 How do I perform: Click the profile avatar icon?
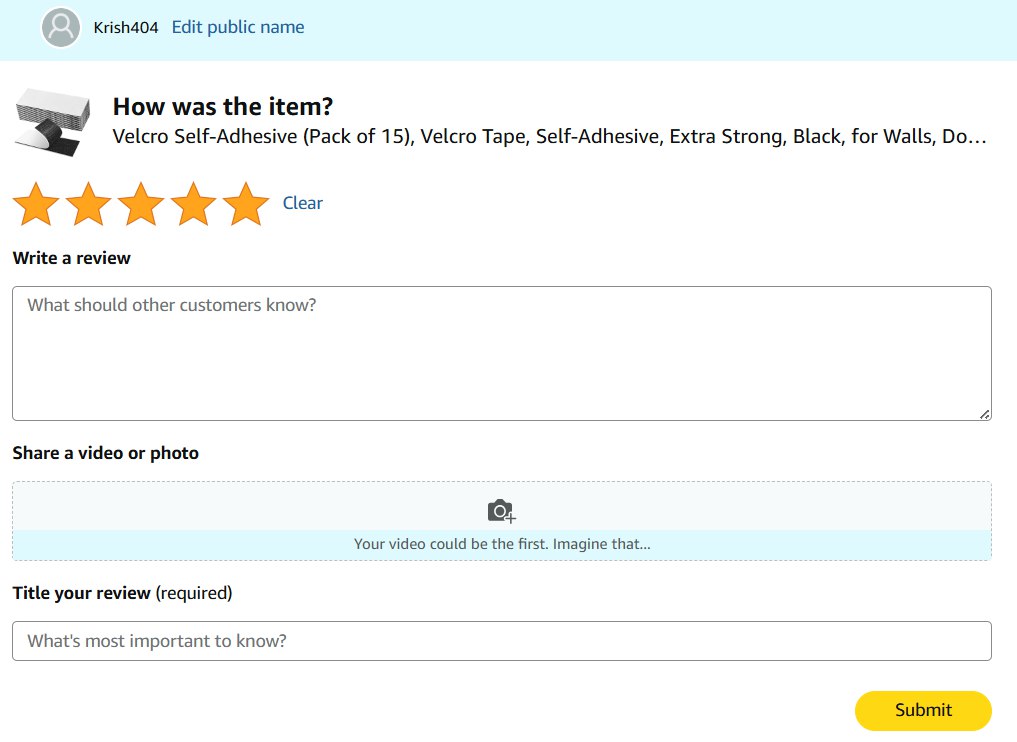pos(61,27)
